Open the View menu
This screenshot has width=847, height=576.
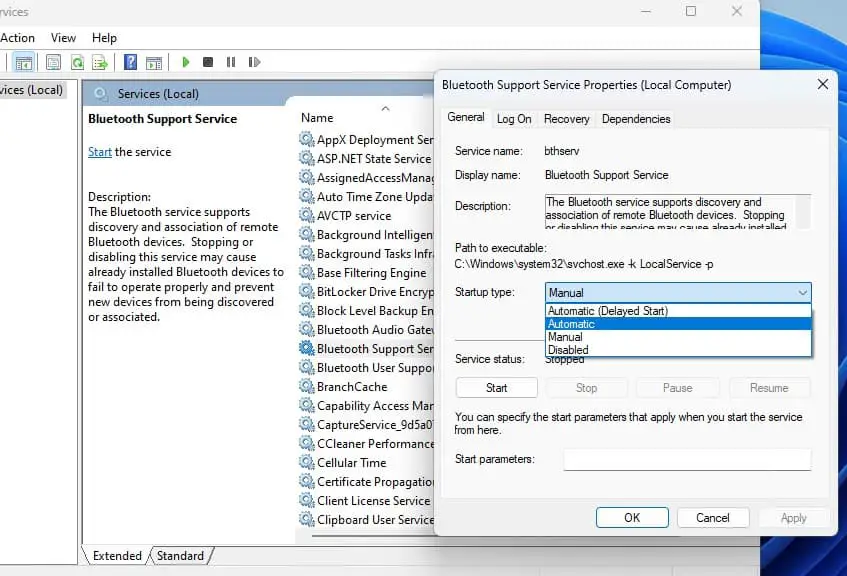(x=63, y=38)
